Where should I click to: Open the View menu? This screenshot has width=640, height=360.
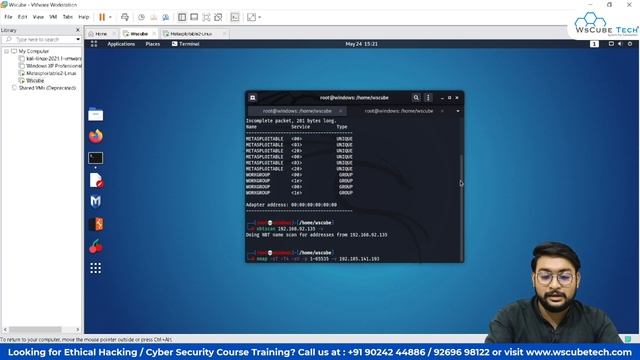[38, 17]
